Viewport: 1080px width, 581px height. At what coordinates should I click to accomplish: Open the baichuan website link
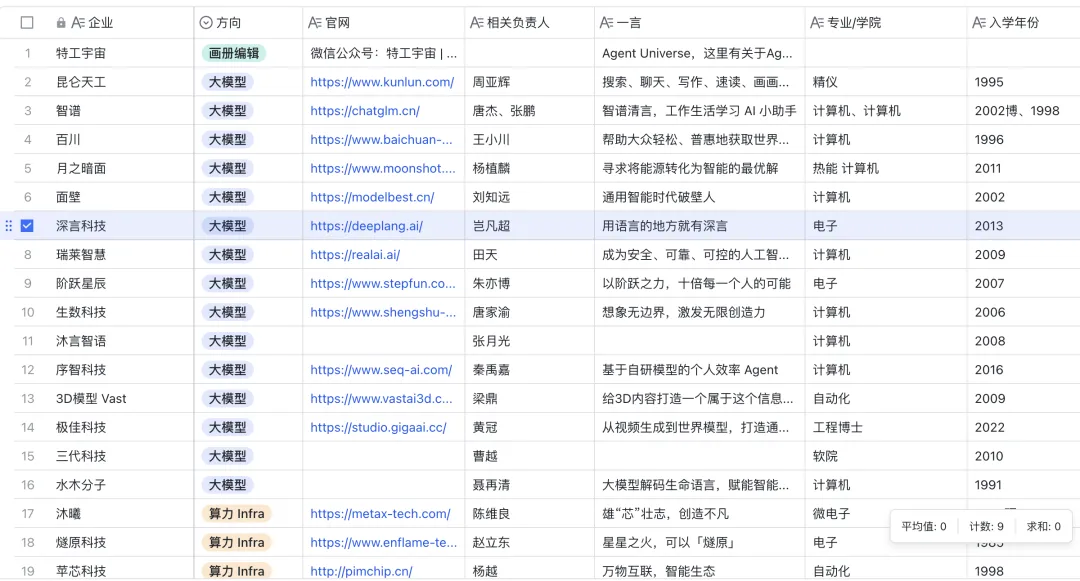(382, 140)
